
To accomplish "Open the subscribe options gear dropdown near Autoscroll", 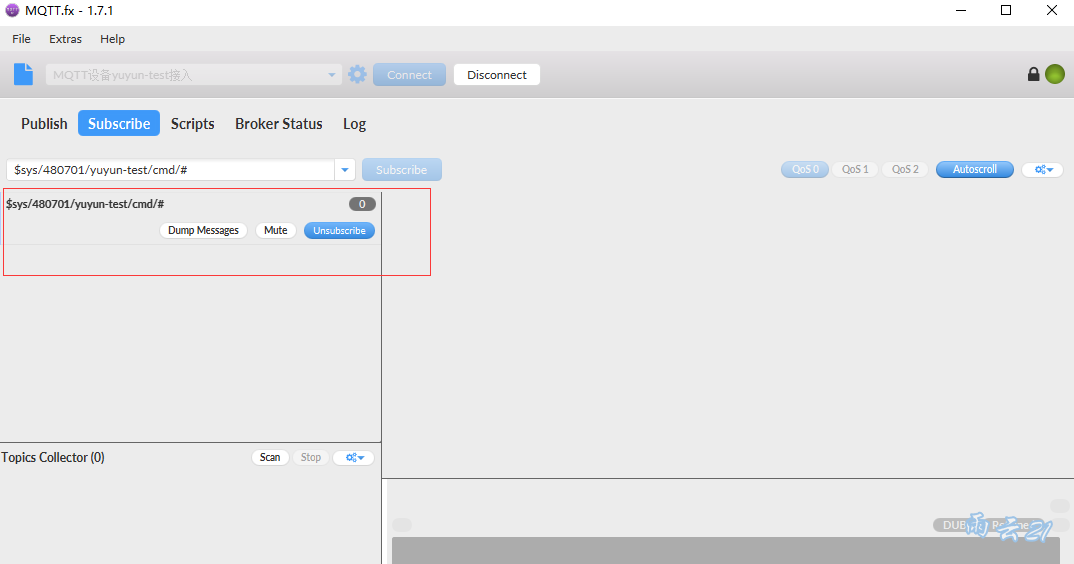I will [1042, 169].
